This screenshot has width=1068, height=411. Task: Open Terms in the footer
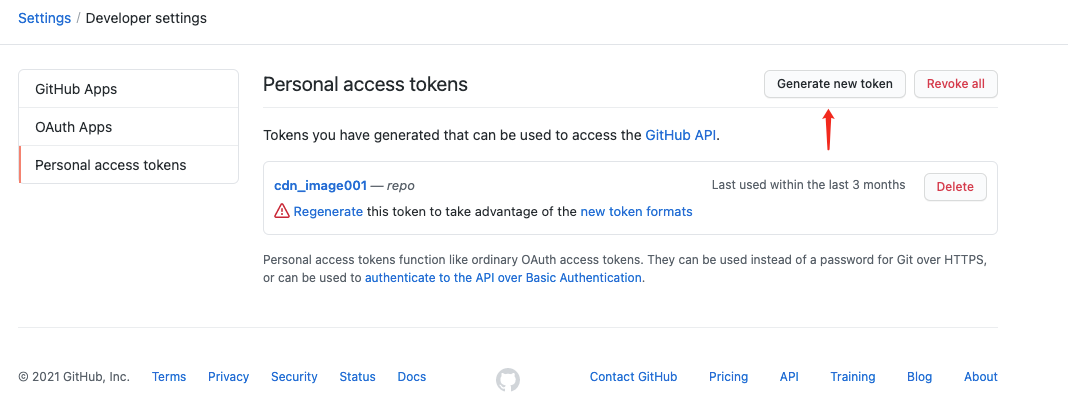pos(169,377)
